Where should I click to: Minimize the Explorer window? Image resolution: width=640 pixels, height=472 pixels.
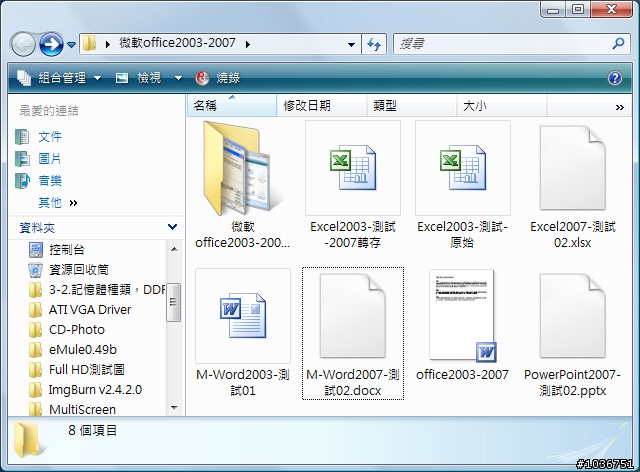tap(553, 10)
